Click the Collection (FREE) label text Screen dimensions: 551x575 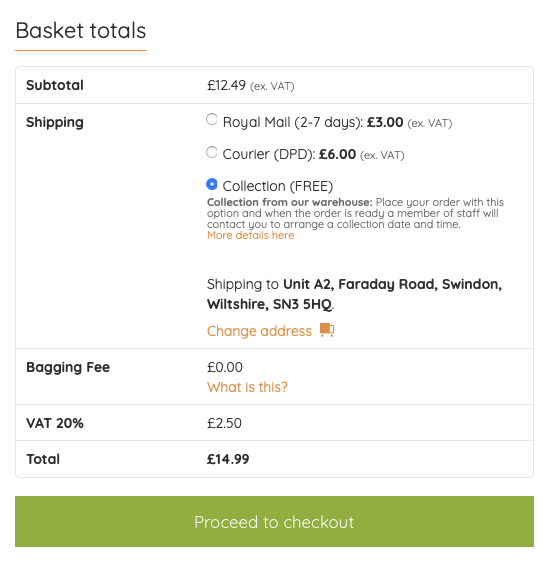[x=278, y=186]
